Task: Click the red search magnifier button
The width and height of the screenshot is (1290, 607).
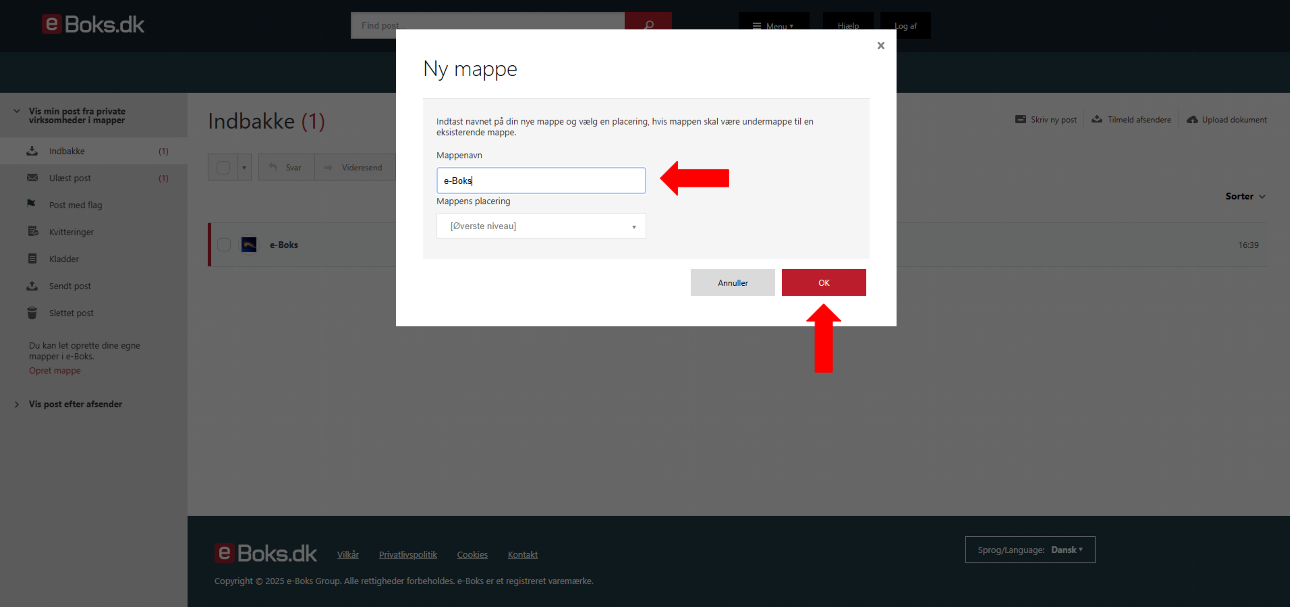Action: [648, 25]
